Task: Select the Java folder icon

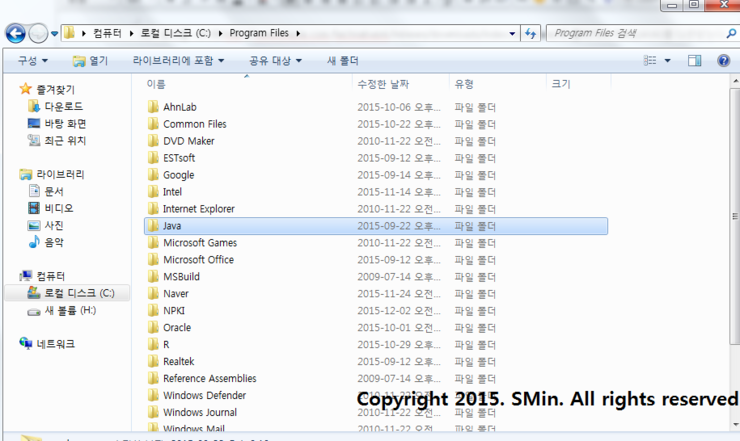Action: pyautogui.click(x=153, y=226)
